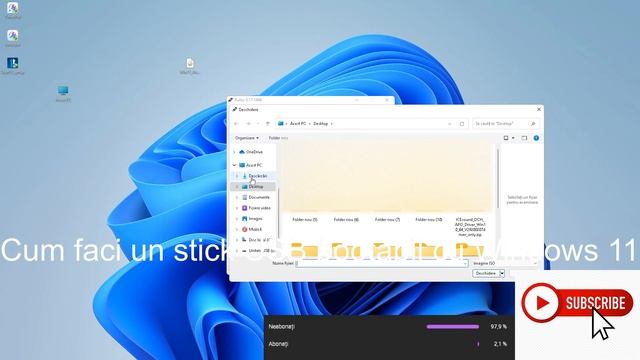This screenshot has height=360, width=640.
Task: Close the Deschidere dialog
Action: (539, 109)
